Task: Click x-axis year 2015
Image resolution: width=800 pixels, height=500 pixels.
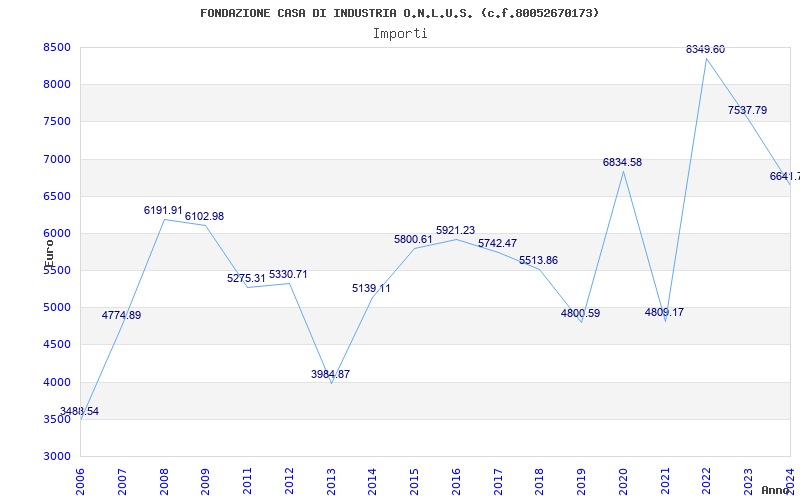Action: [414, 481]
